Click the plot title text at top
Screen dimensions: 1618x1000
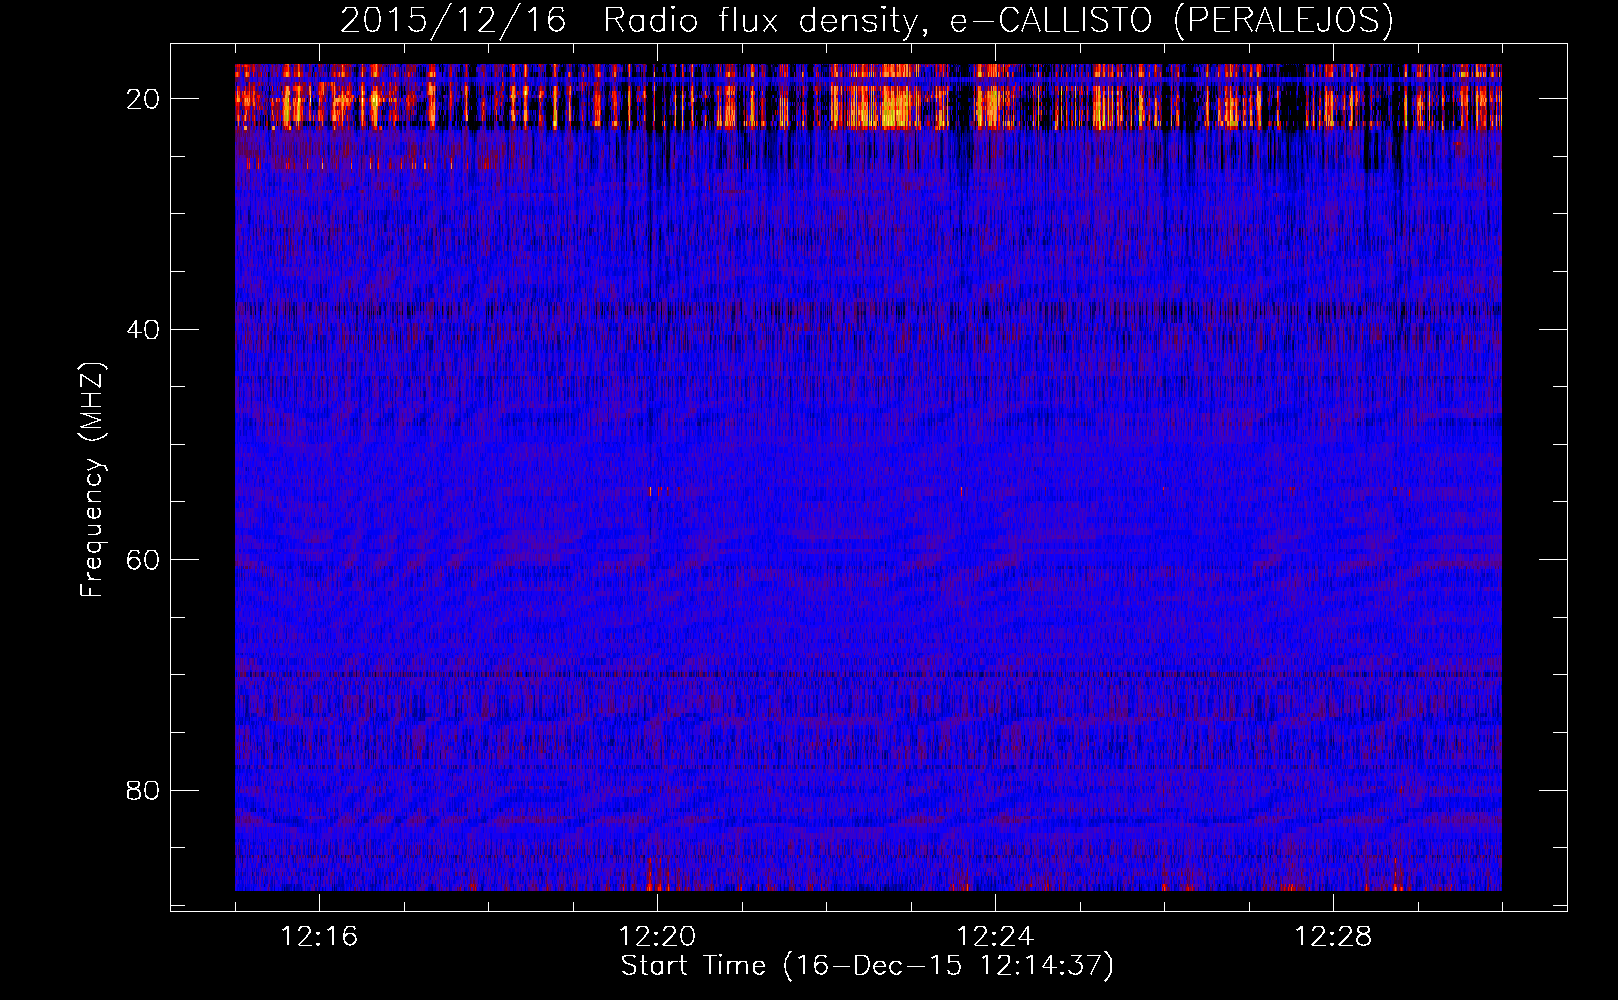[866, 20]
